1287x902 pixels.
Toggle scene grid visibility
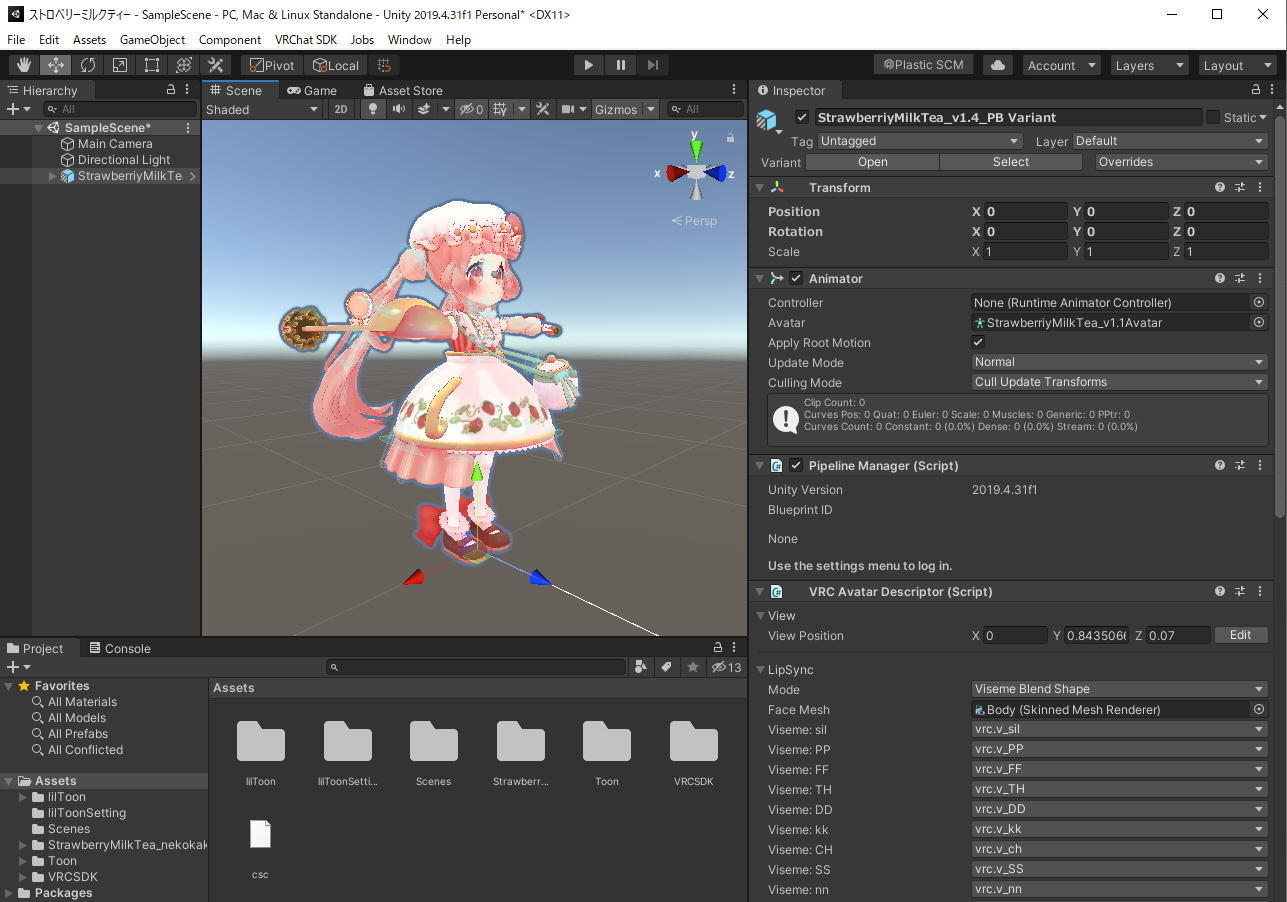click(x=500, y=109)
